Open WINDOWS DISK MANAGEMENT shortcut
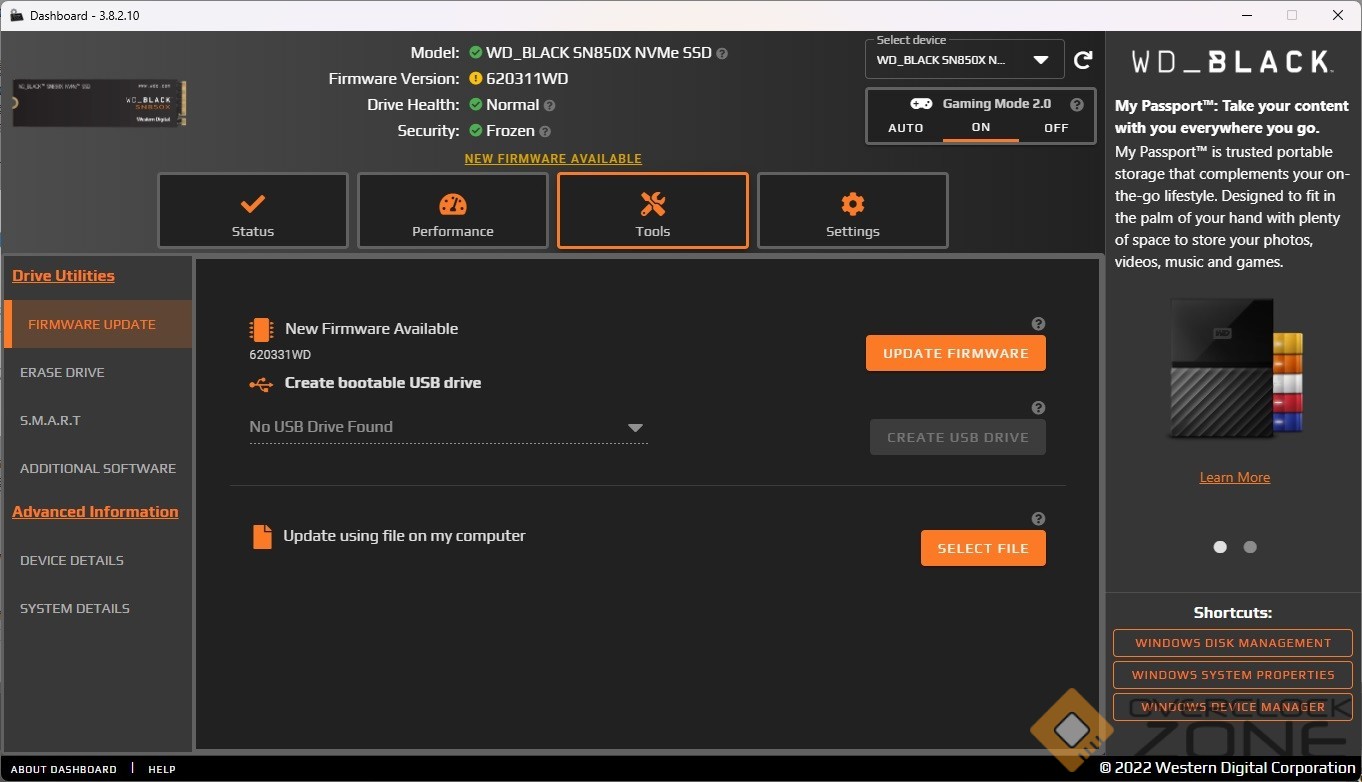The image size is (1362, 782). [1233, 643]
